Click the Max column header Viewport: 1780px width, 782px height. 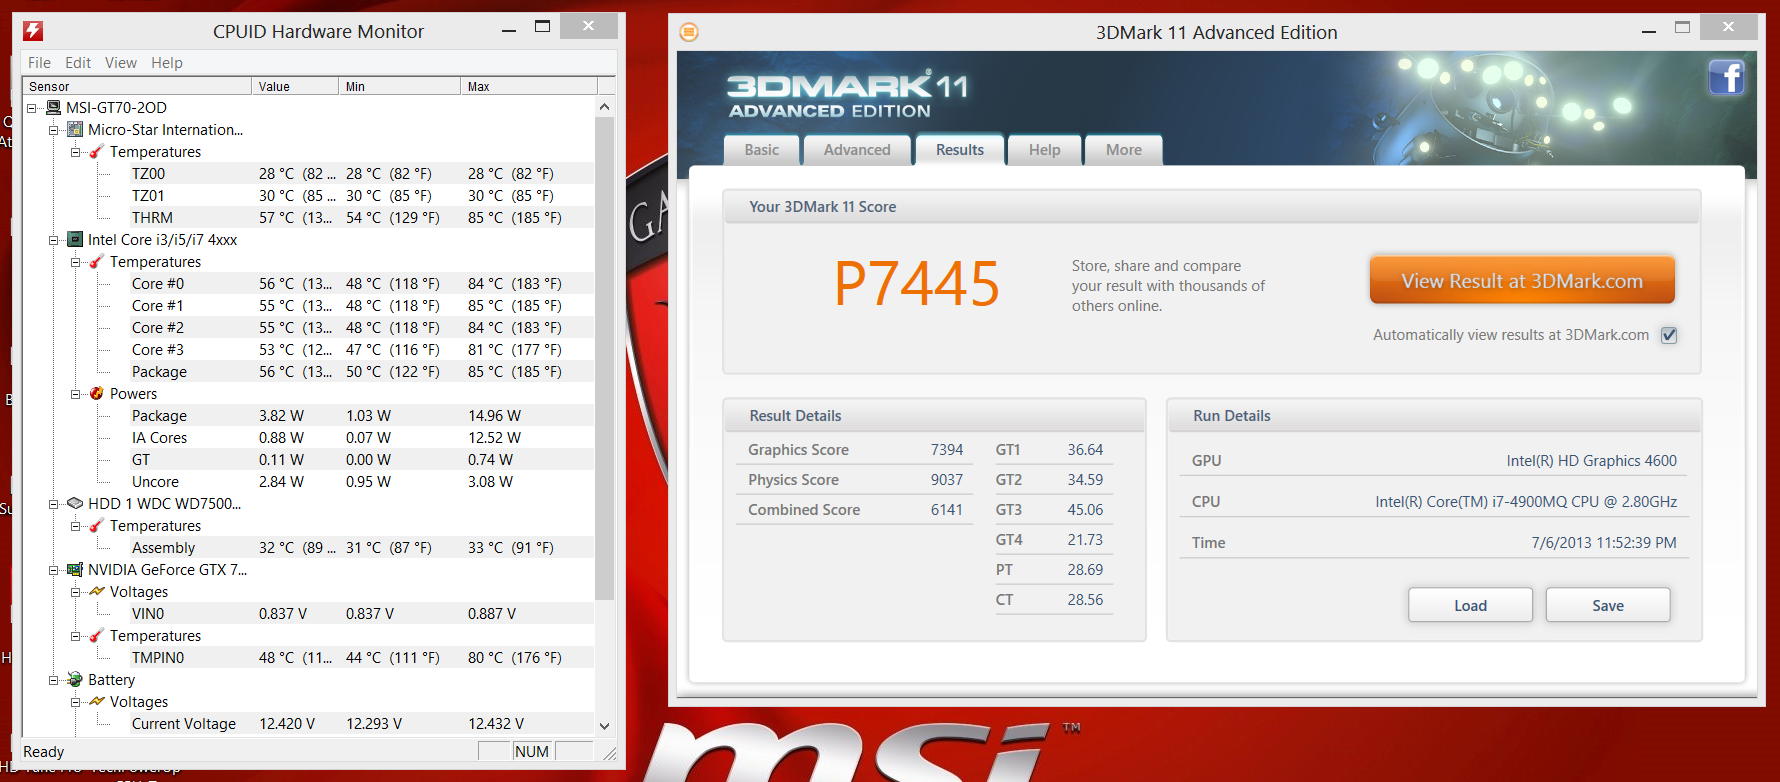tap(527, 86)
